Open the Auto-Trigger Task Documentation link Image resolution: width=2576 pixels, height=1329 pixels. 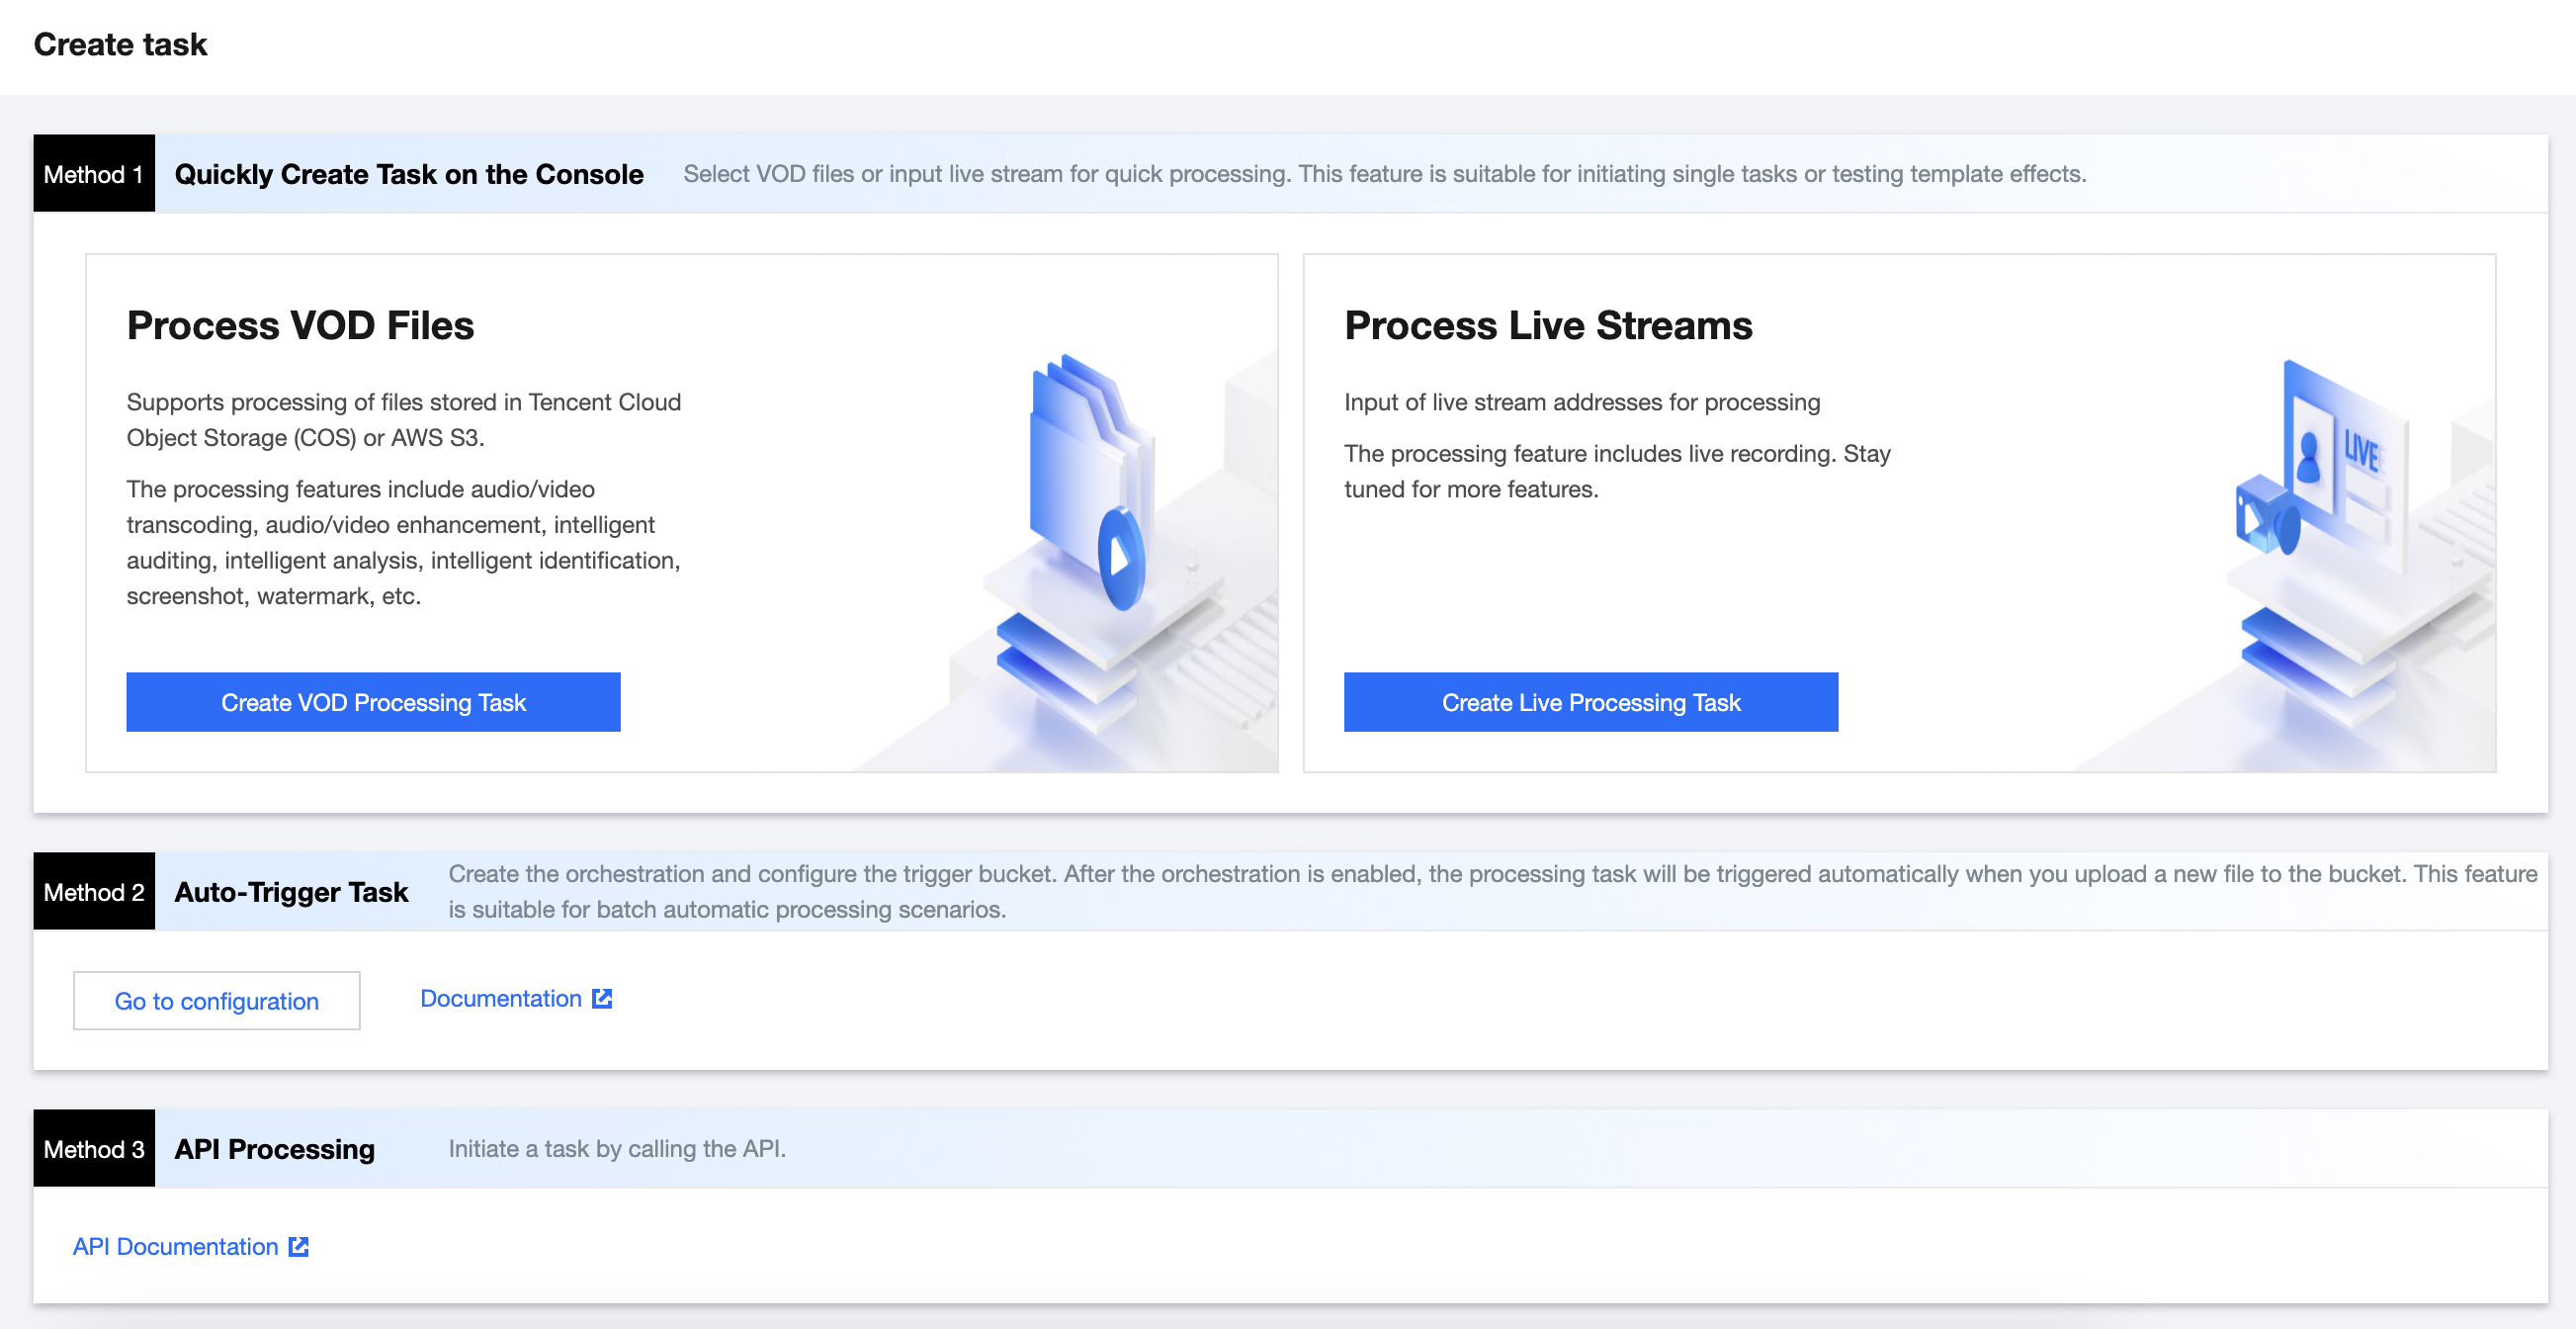(x=500, y=998)
